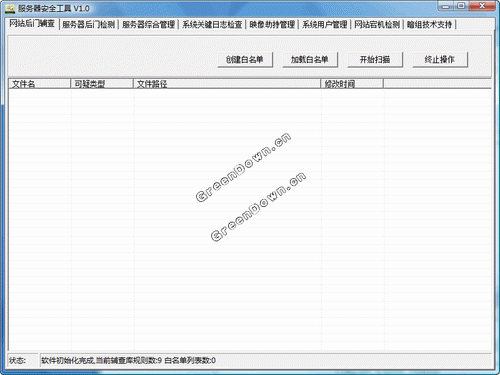This screenshot has height=375, width=500.
Task: Select the 服务器综合管理 tab
Action: [148, 24]
